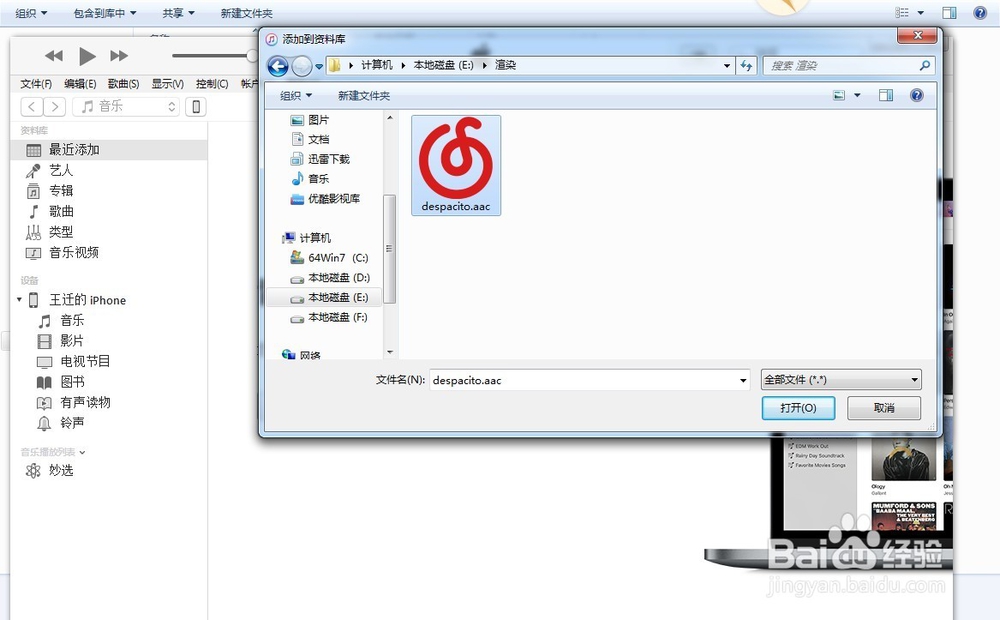Click iTunes forward navigation arrow
Viewport: 1000px width, 620px height.
(55, 107)
